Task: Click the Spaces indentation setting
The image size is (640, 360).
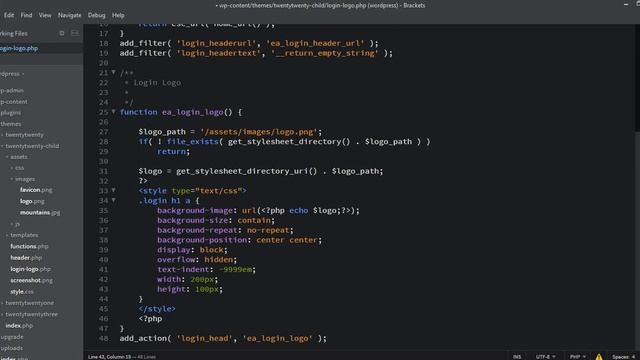Action: [x=623, y=357]
